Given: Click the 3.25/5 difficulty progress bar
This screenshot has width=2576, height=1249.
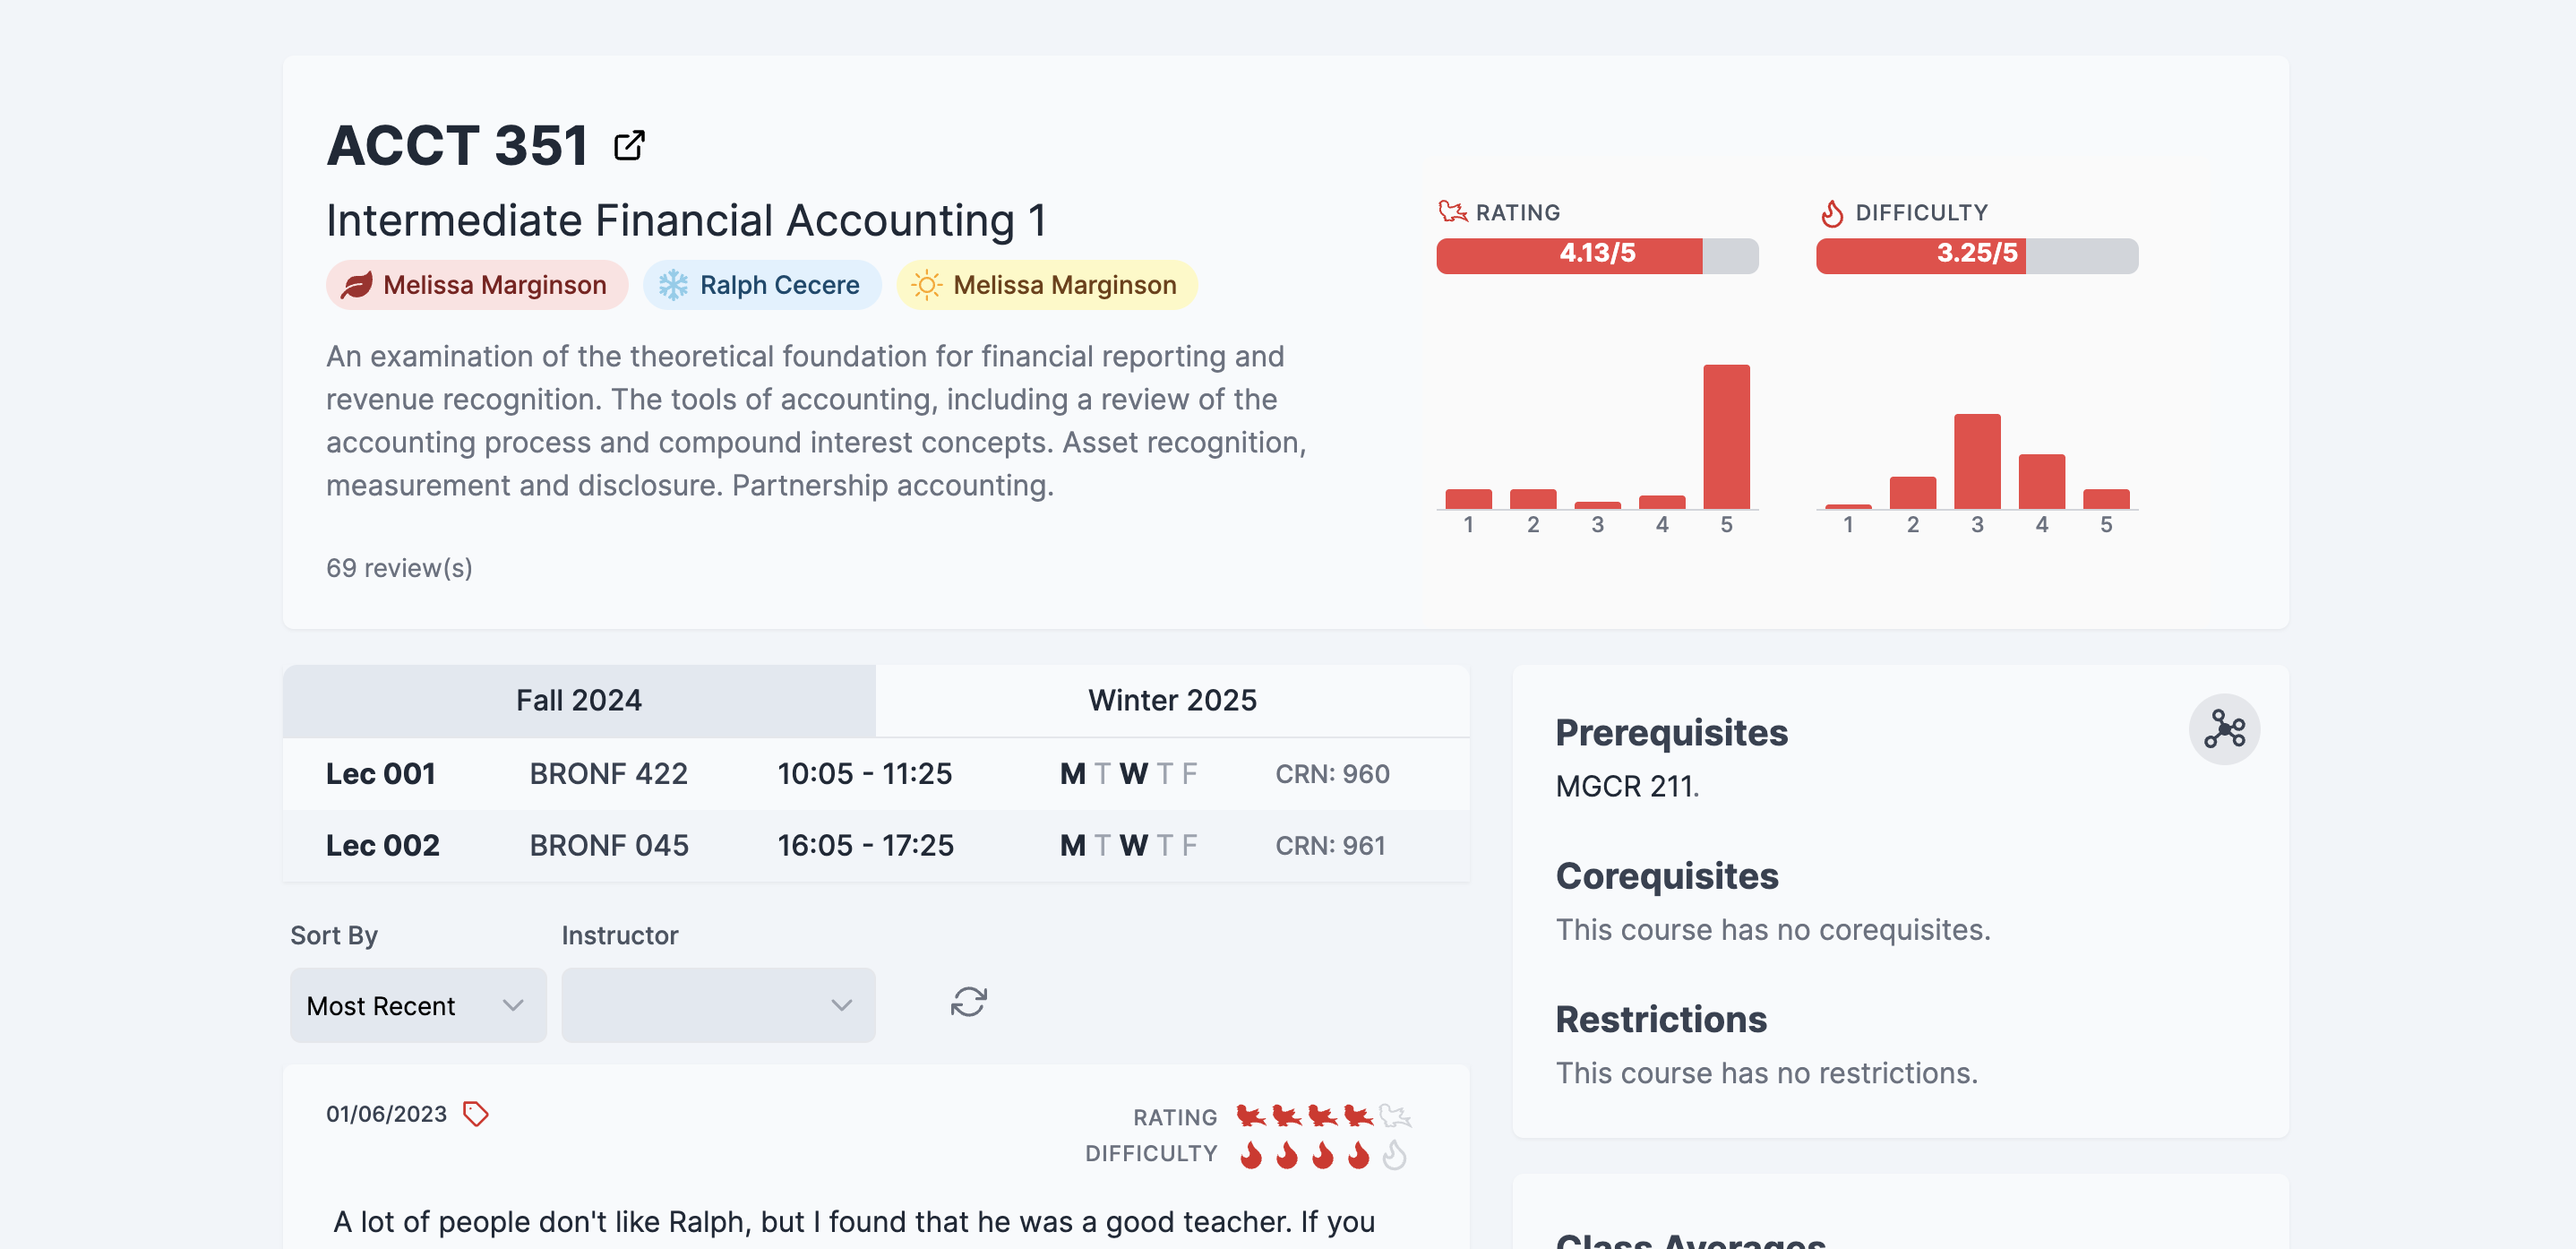Looking at the screenshot, I should pyautogui.click(x=1976, y=255).
